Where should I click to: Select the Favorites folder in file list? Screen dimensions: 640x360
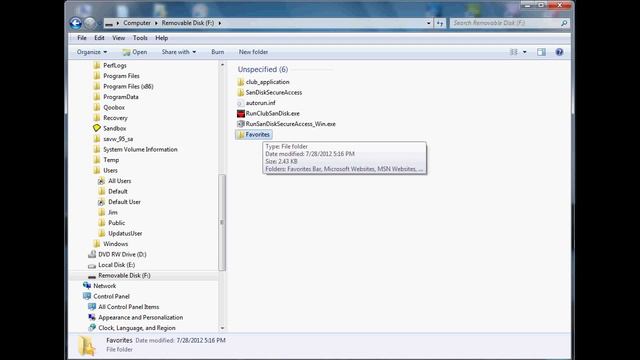253,135
